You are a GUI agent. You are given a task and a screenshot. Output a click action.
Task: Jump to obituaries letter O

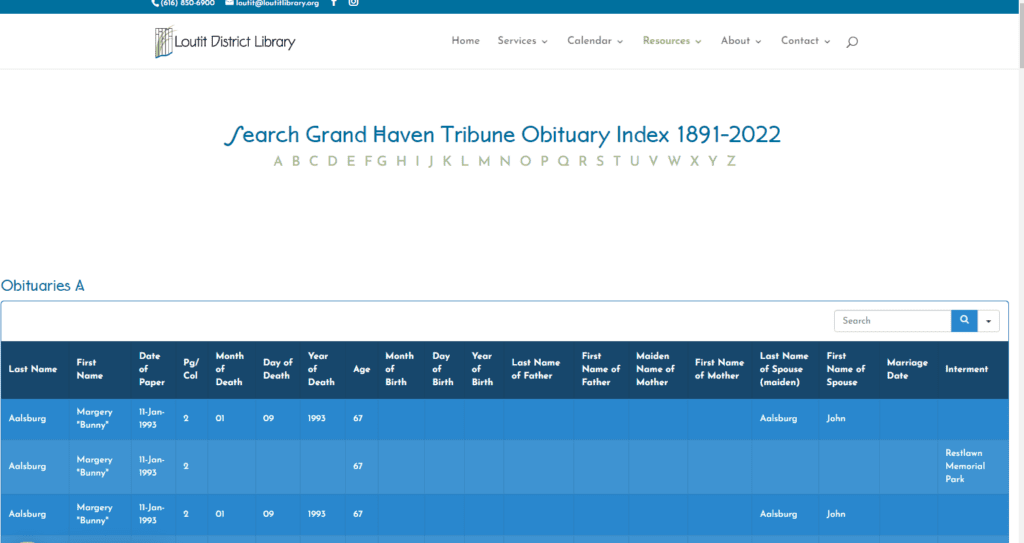click(525, 161)
